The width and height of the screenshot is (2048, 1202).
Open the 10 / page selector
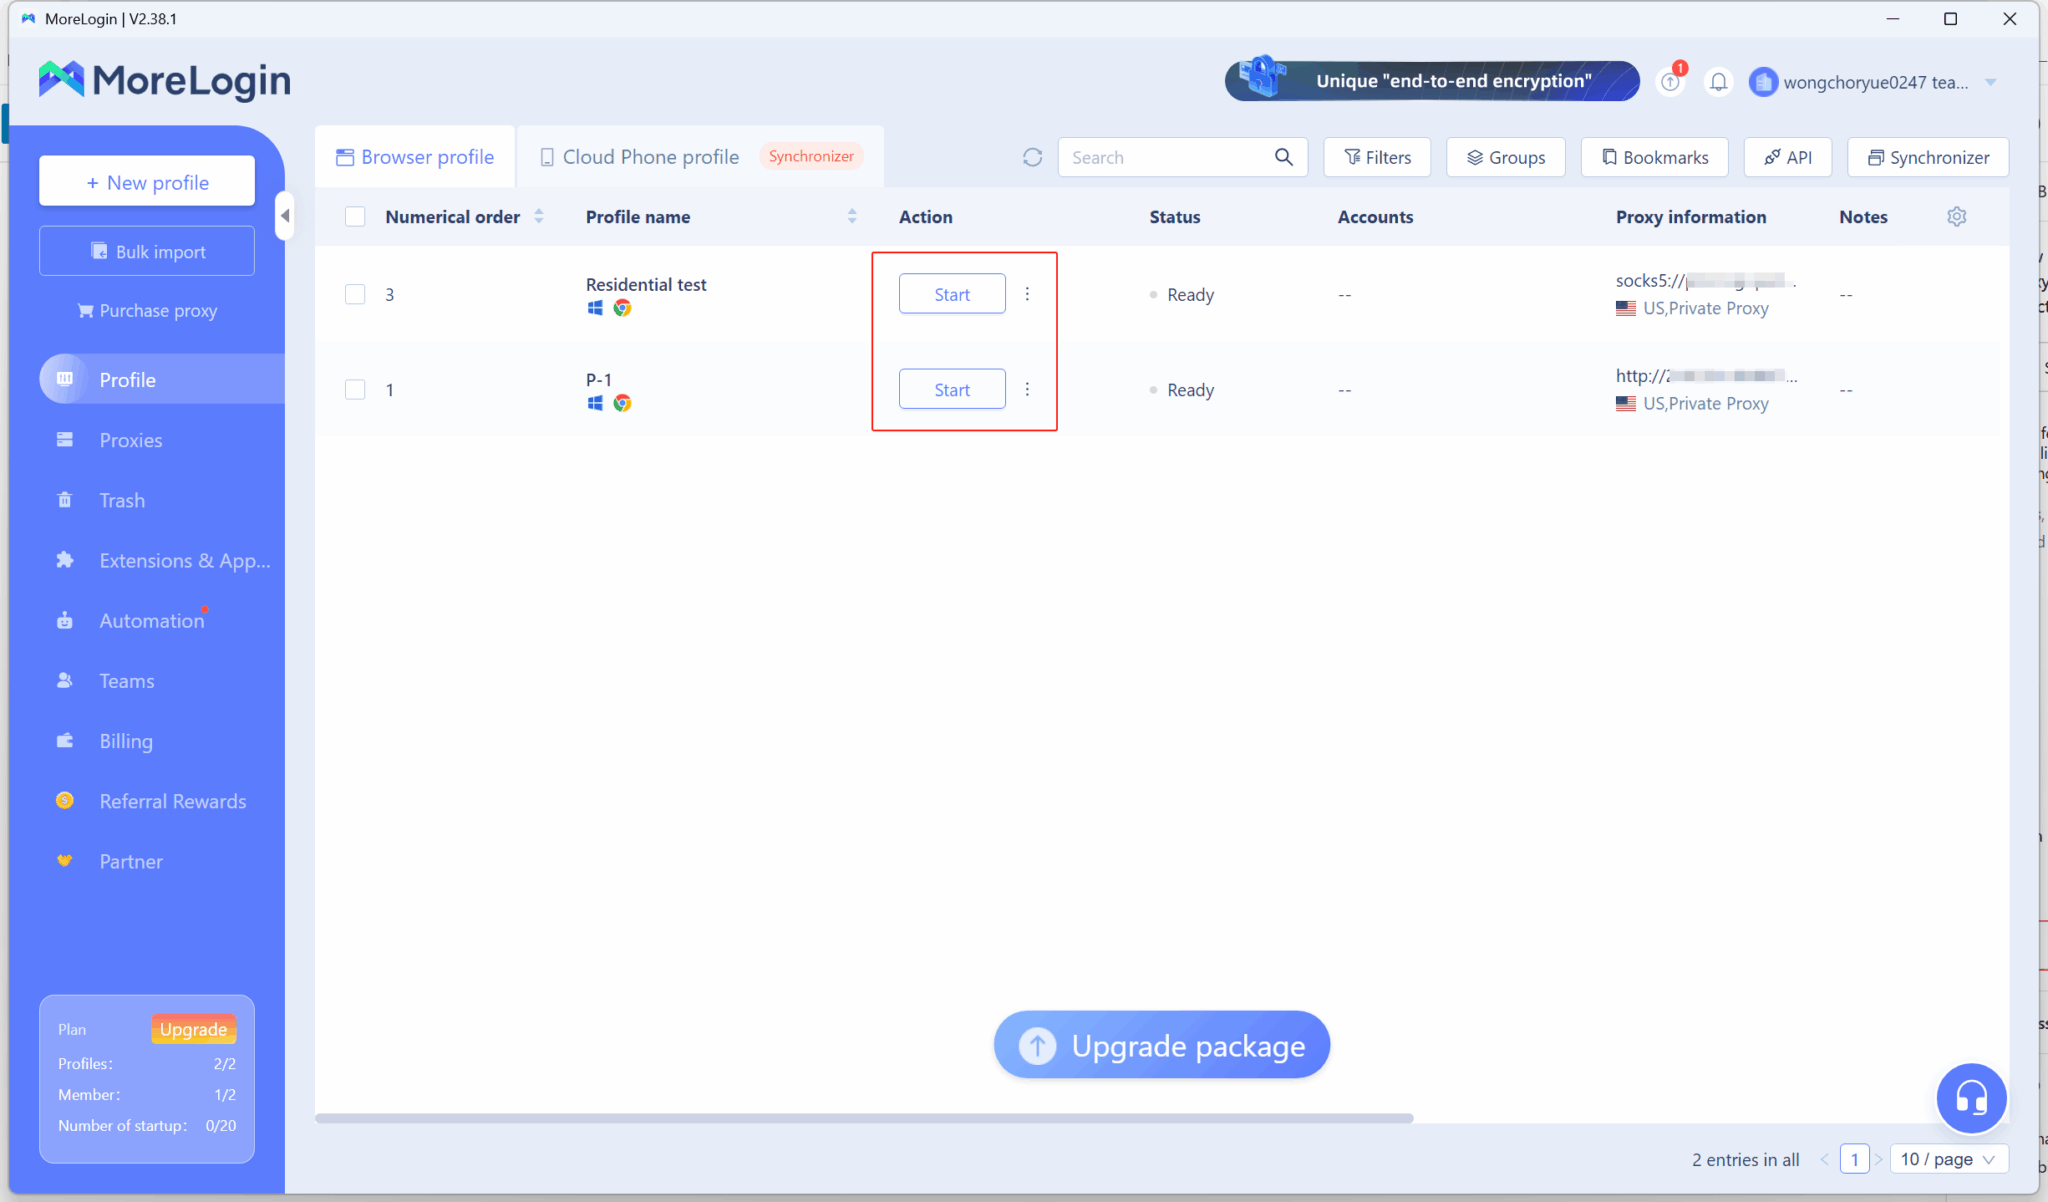click(x=1946, y=1158)
